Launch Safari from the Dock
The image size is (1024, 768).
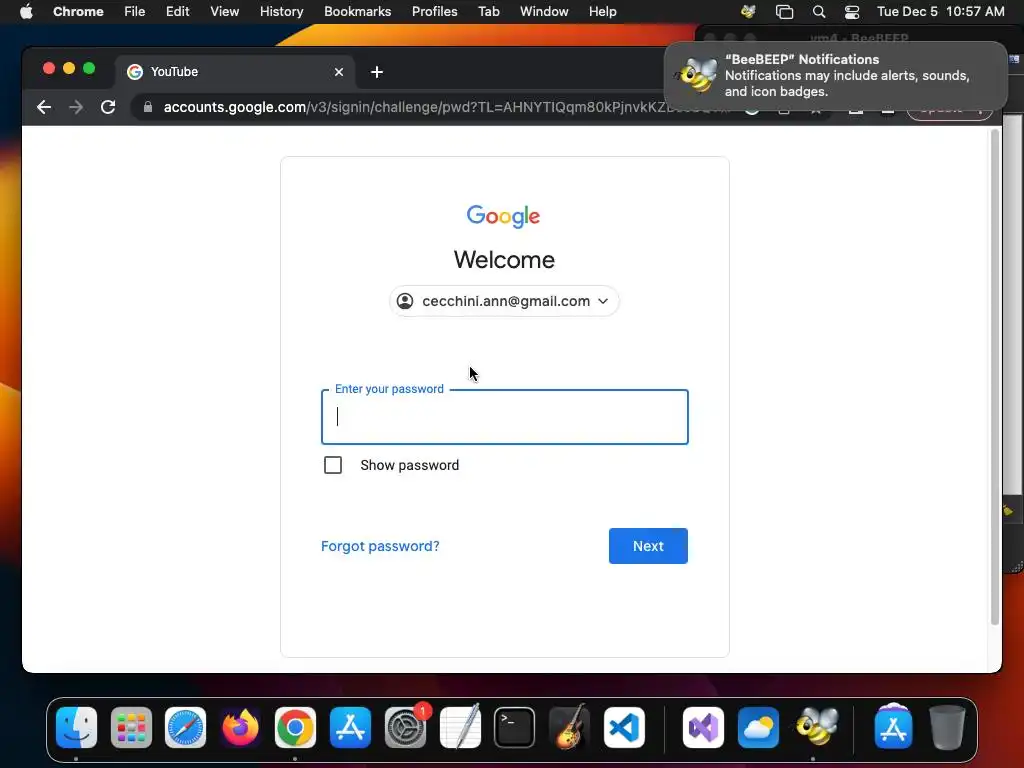click(x=185, y=728)
